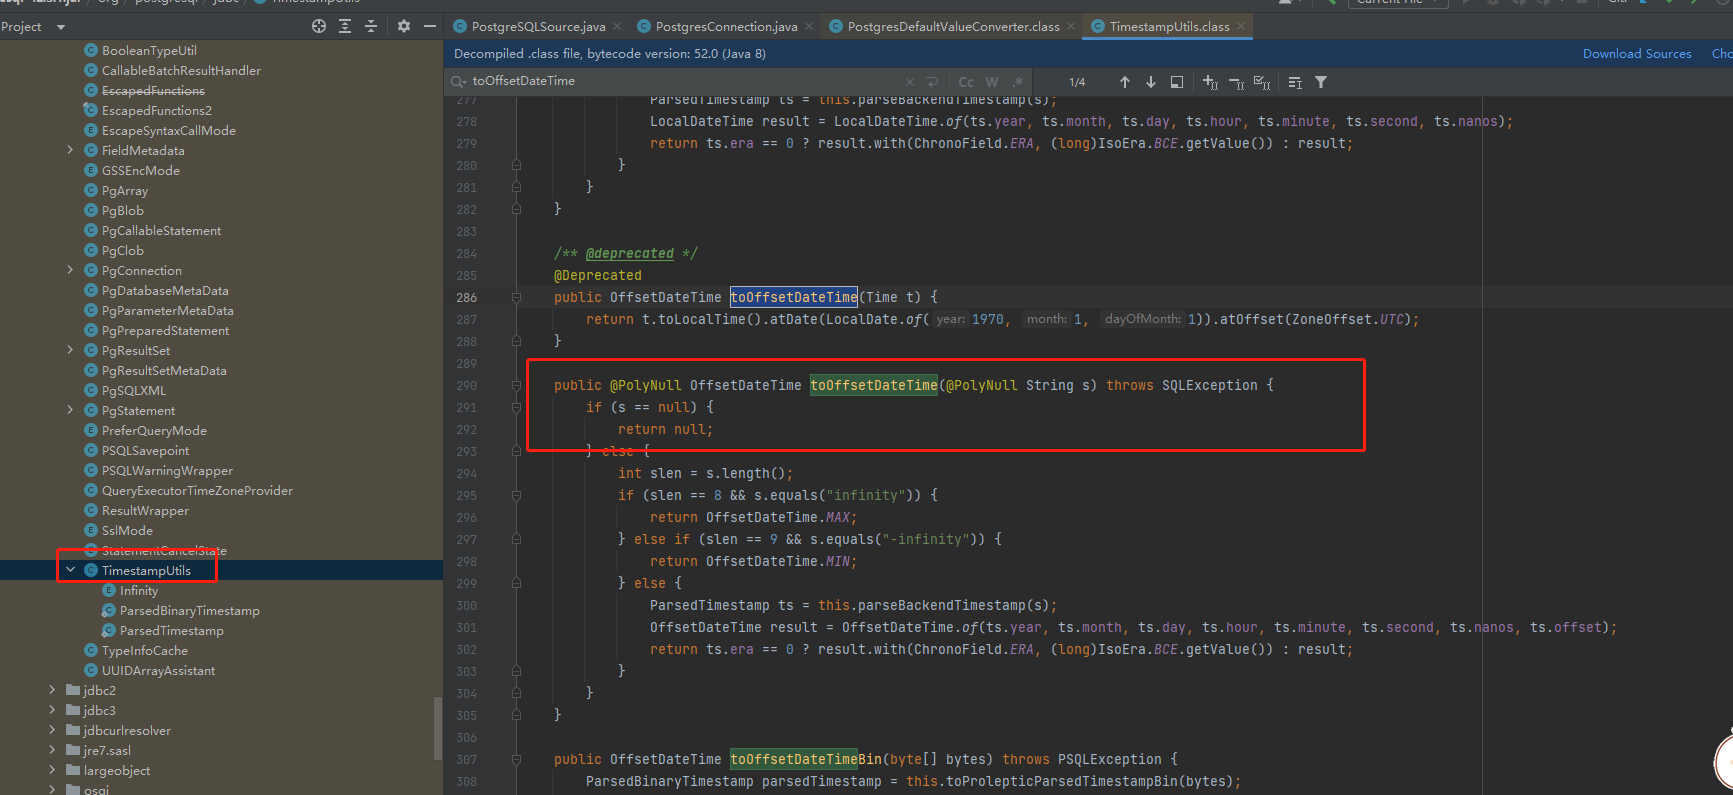Open the Project view dropdown arrow
This screenshot has height=795, width=1733.
coord(61,27)
